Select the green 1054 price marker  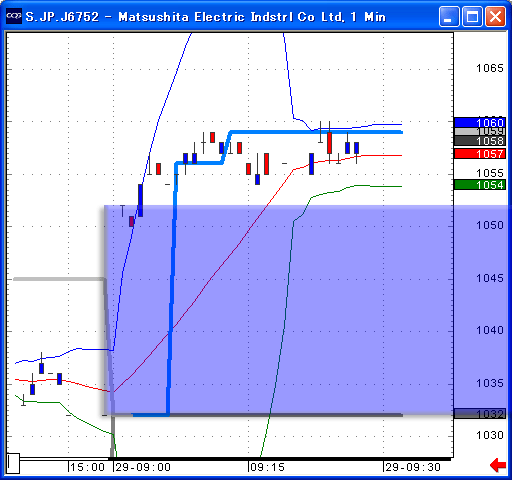pos(480,184)
